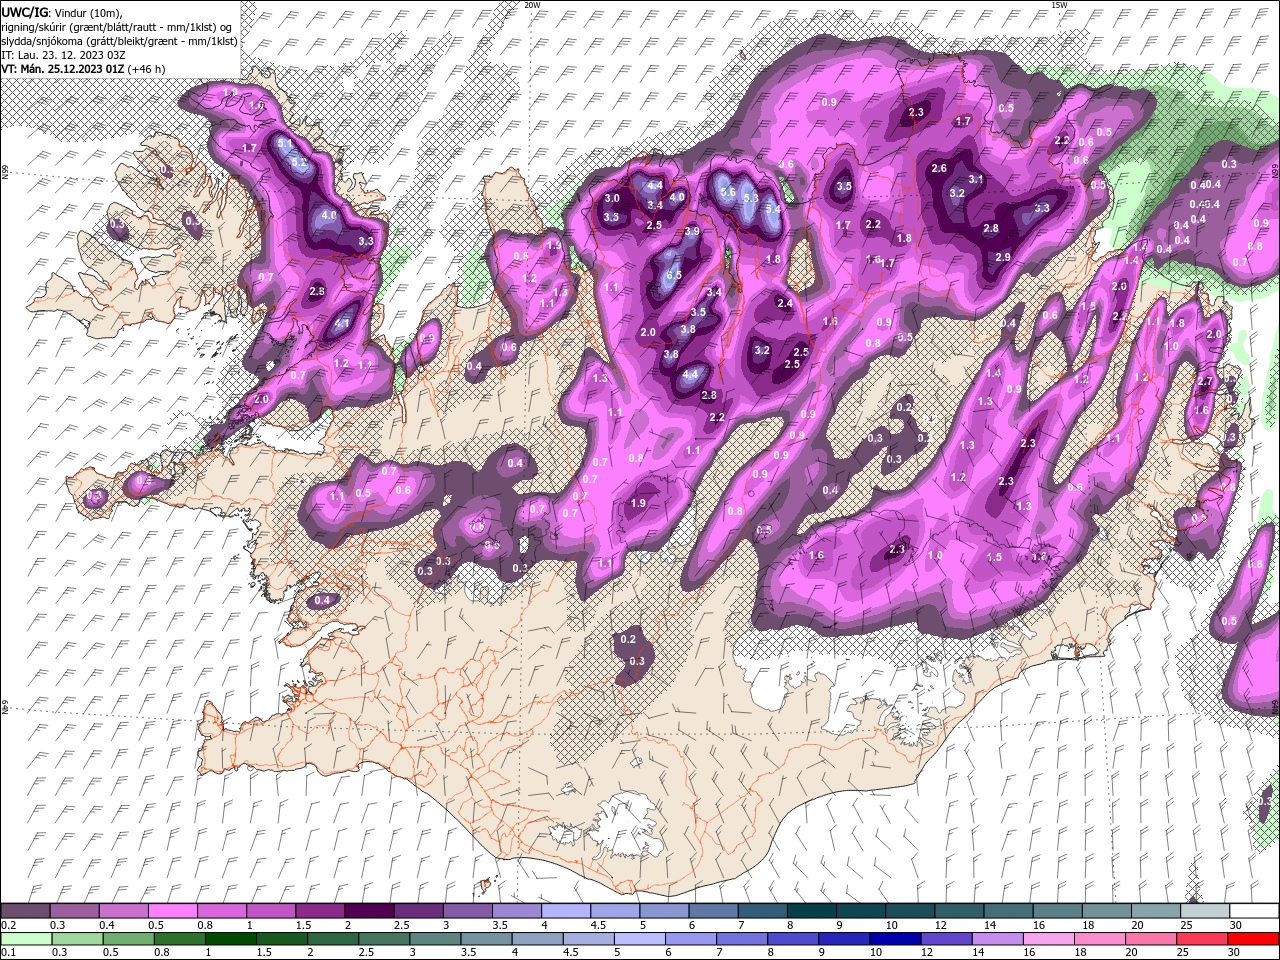The image size is (1280, 960).
Task: Click the '0.2' label in top legend row
Action: click(x=8, y=924)
